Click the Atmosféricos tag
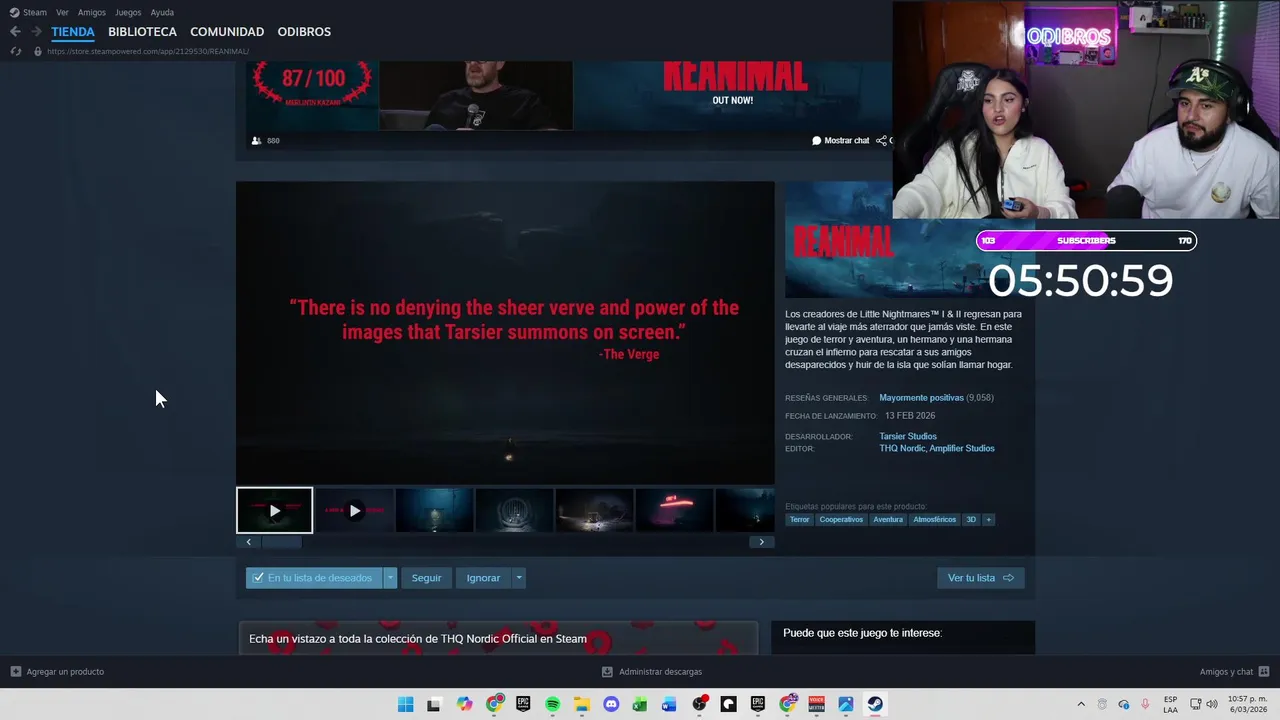The image size is (1280, 720). tap(934, 520)
